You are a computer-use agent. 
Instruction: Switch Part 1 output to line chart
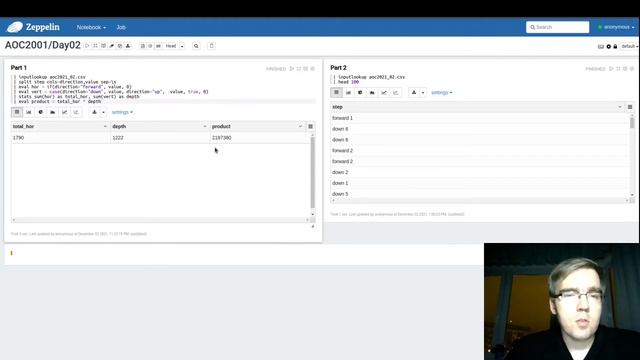click(64, 112)
